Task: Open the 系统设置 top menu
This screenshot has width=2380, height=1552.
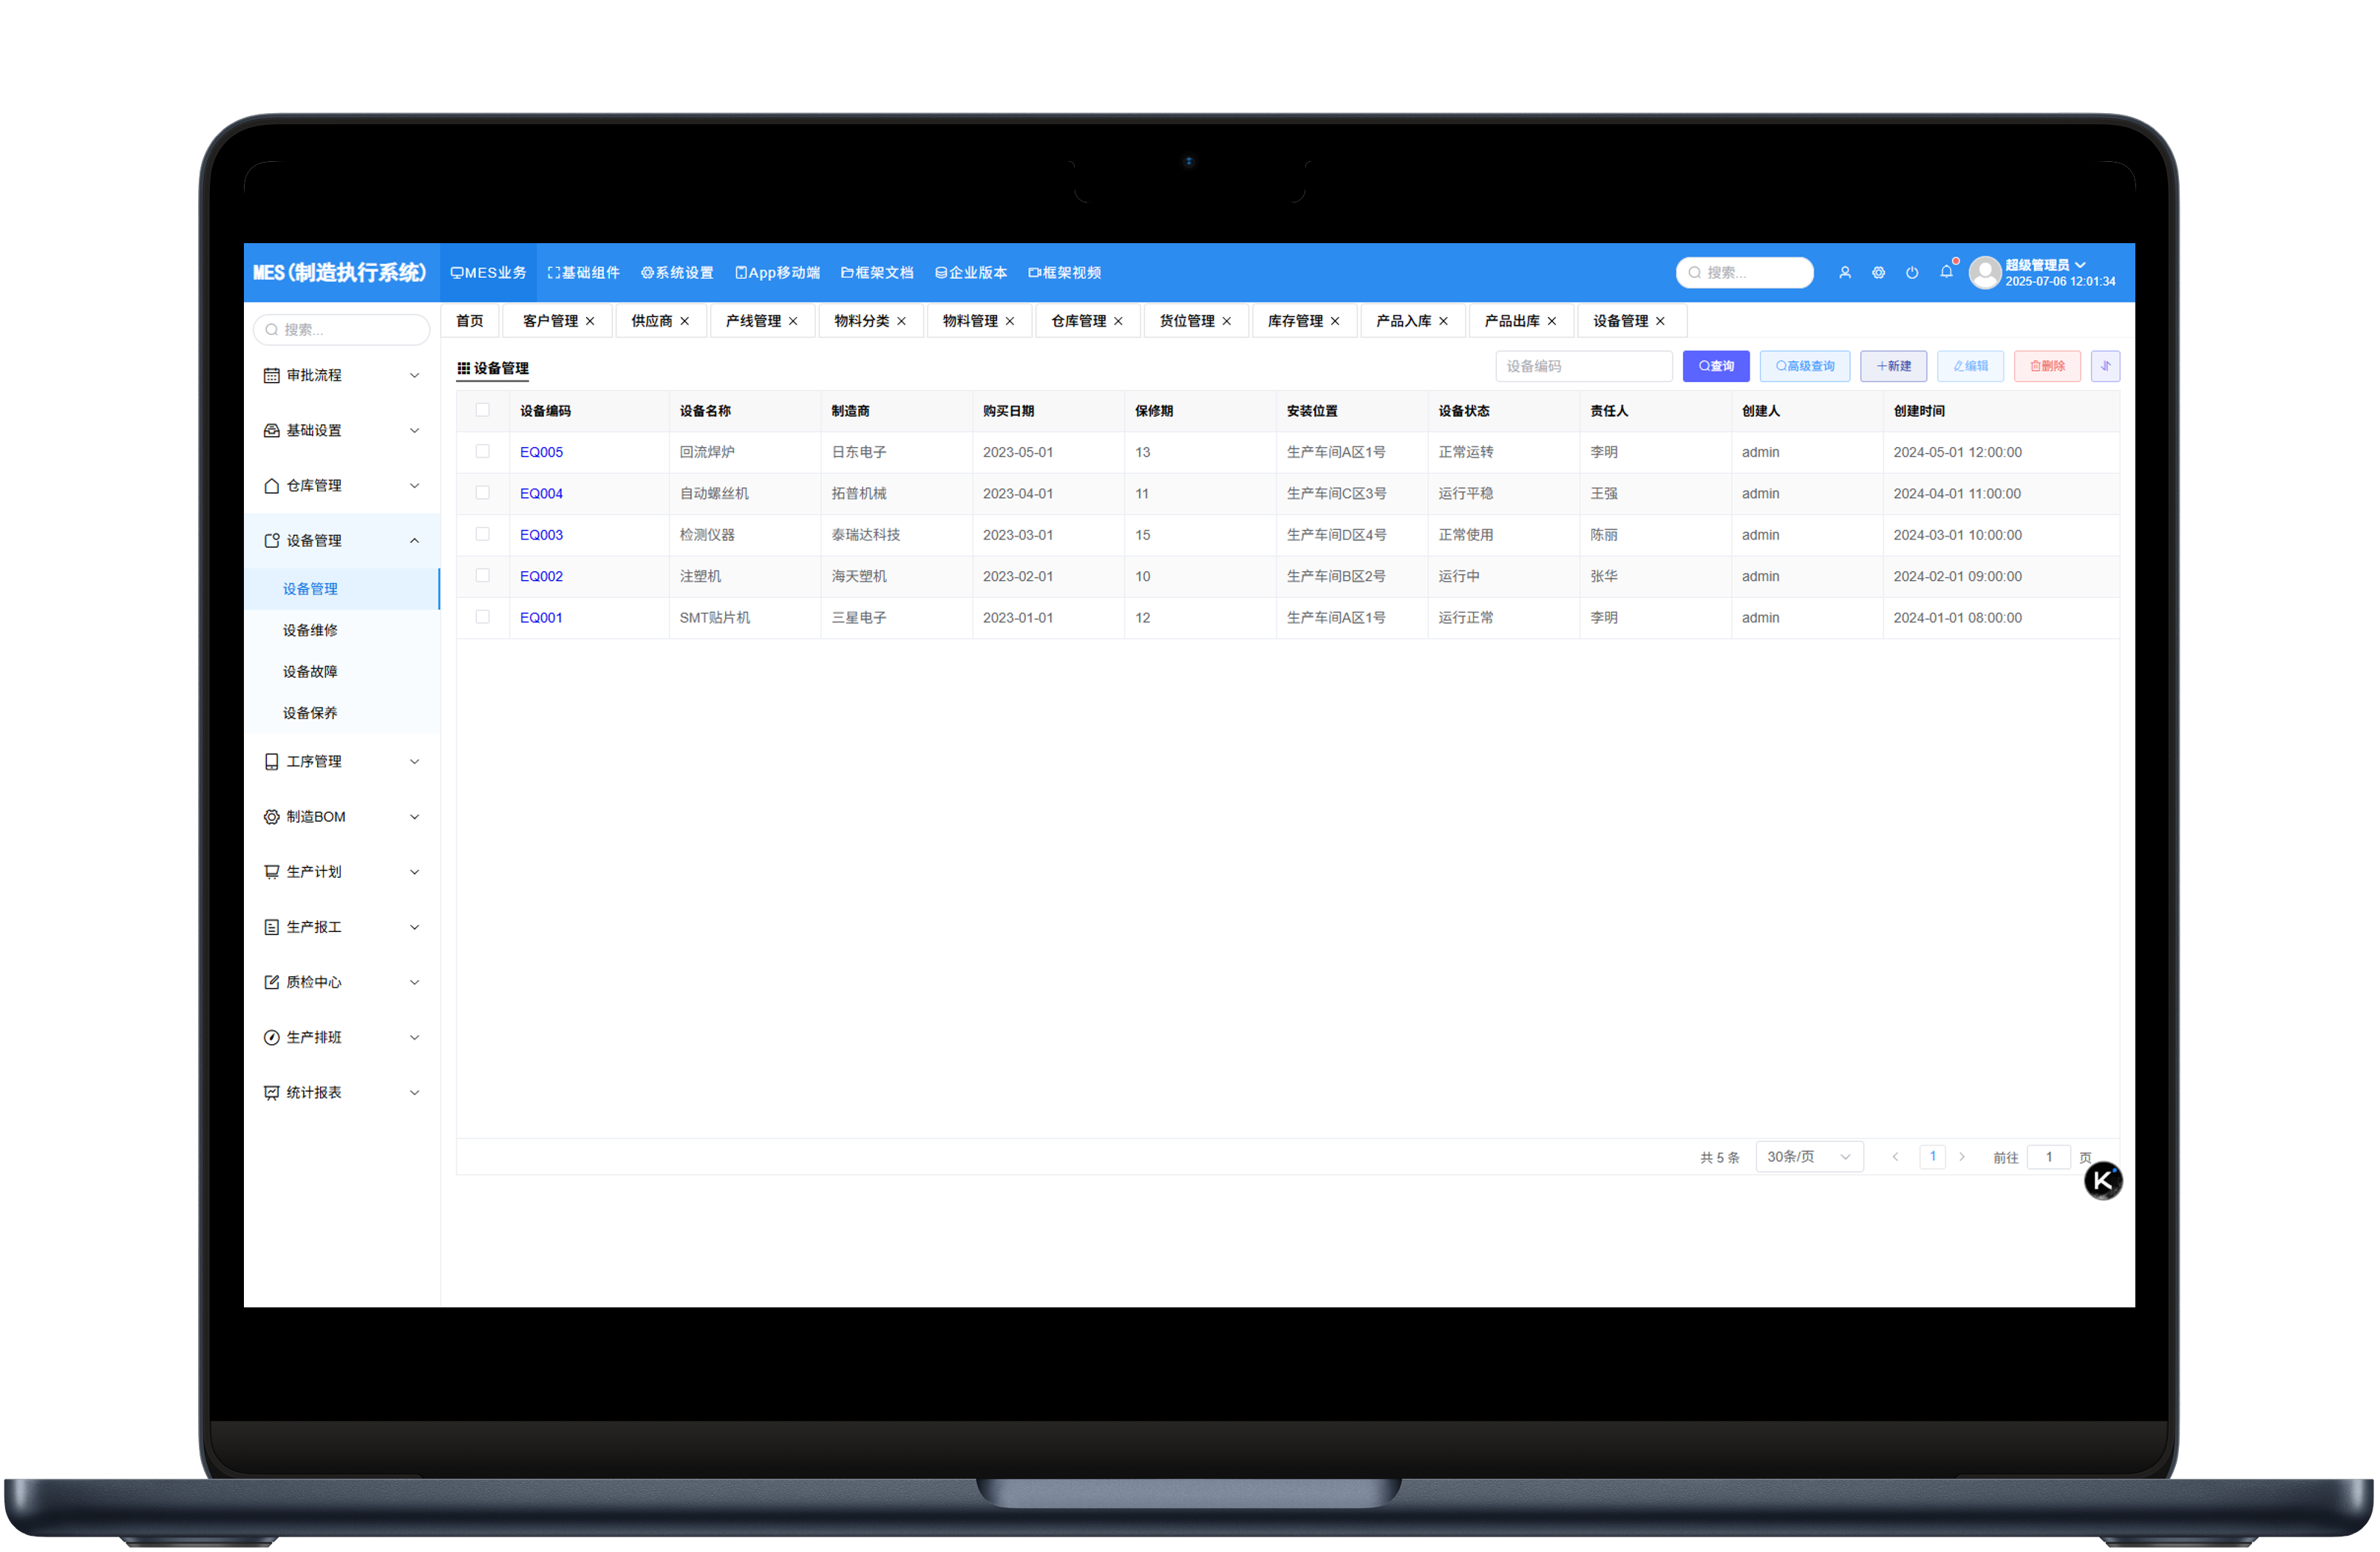Action: coord(677,273)
